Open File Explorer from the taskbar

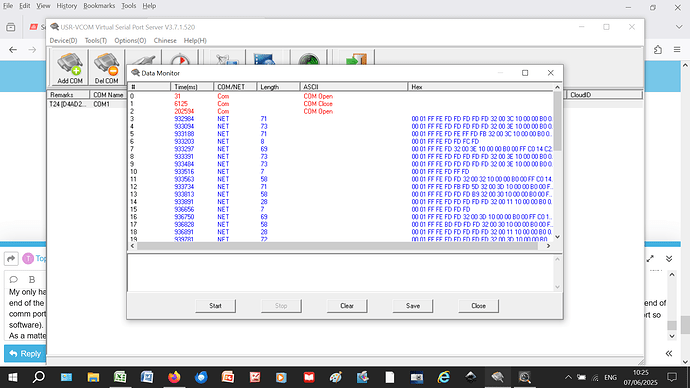pyautogui.click(x=93, y=377)
